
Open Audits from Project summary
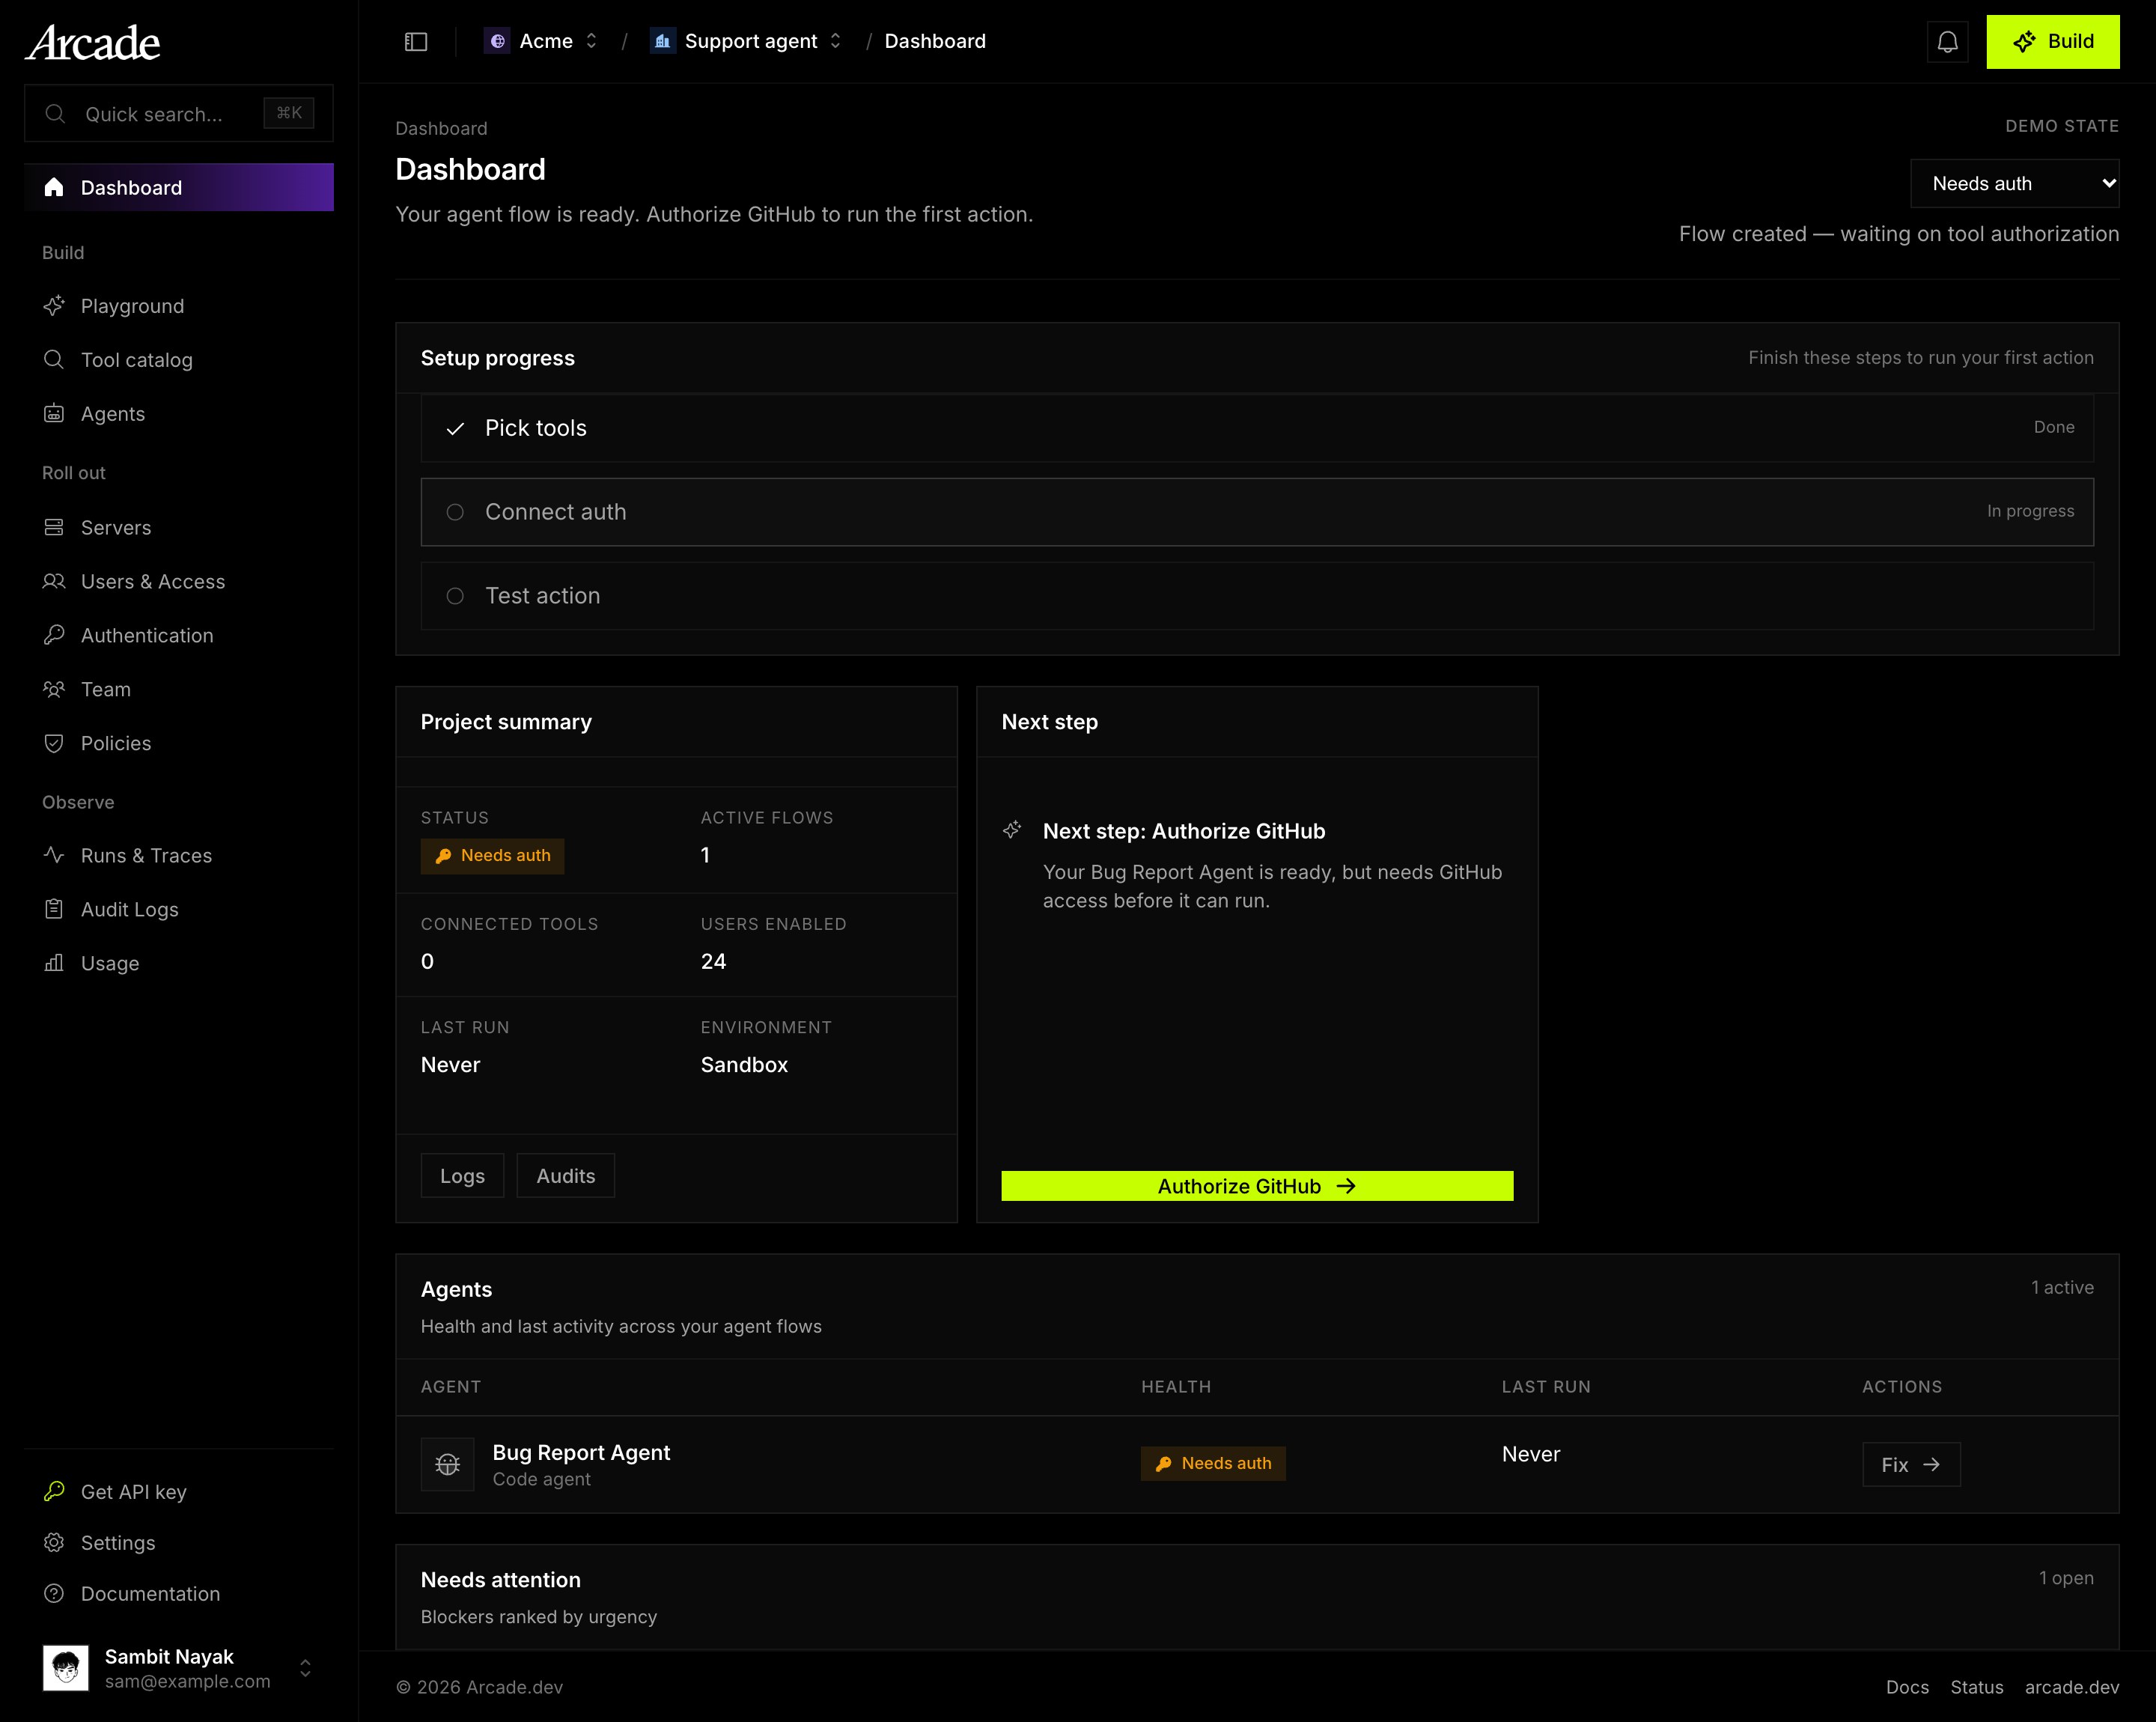tap(565, 1176)
